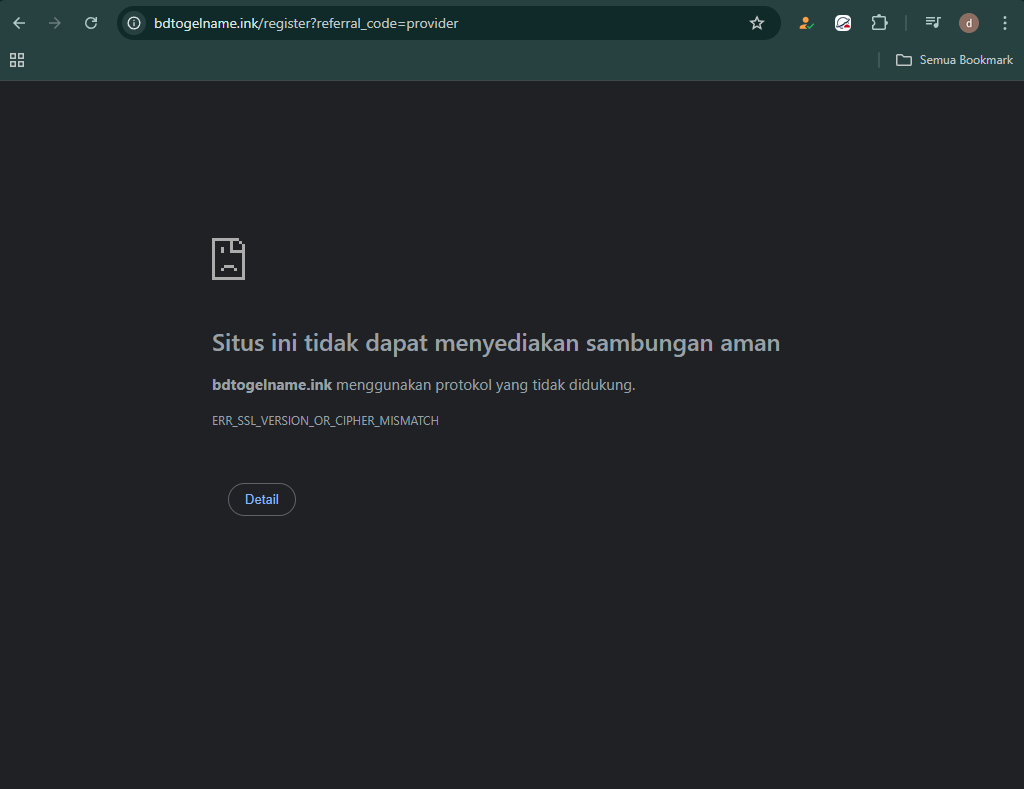The width and height of the screenshot is (1024, 789).
Task: Click the sad page error icon
Action: coord(229,259)
